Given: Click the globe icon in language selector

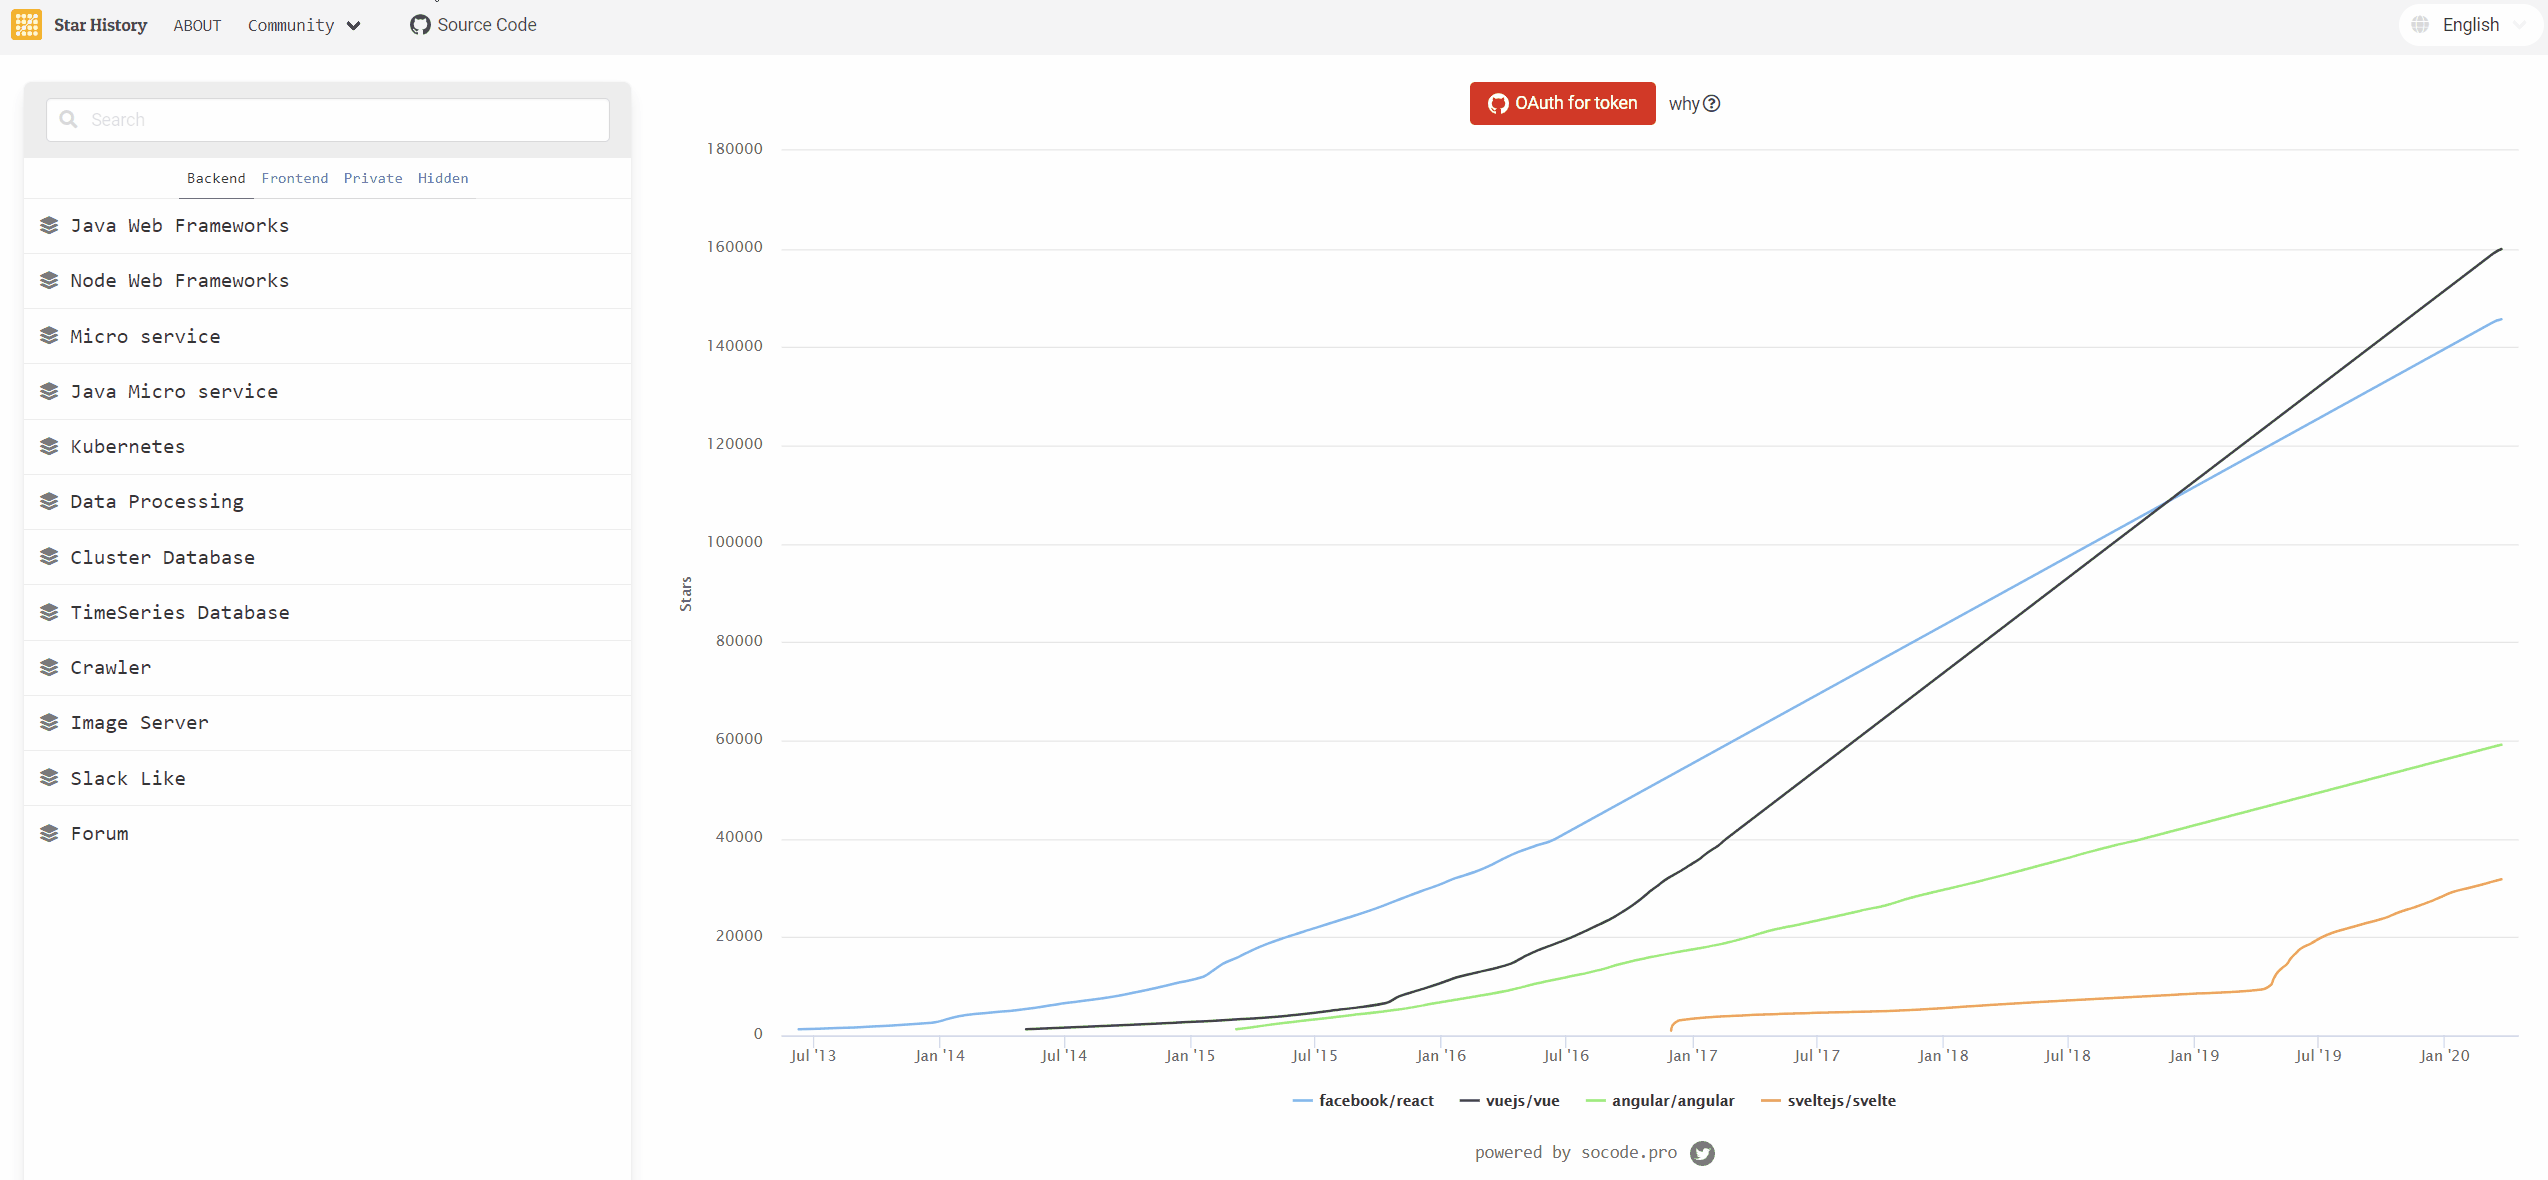Looking at the screenshot, I should tap(2420, 25).
